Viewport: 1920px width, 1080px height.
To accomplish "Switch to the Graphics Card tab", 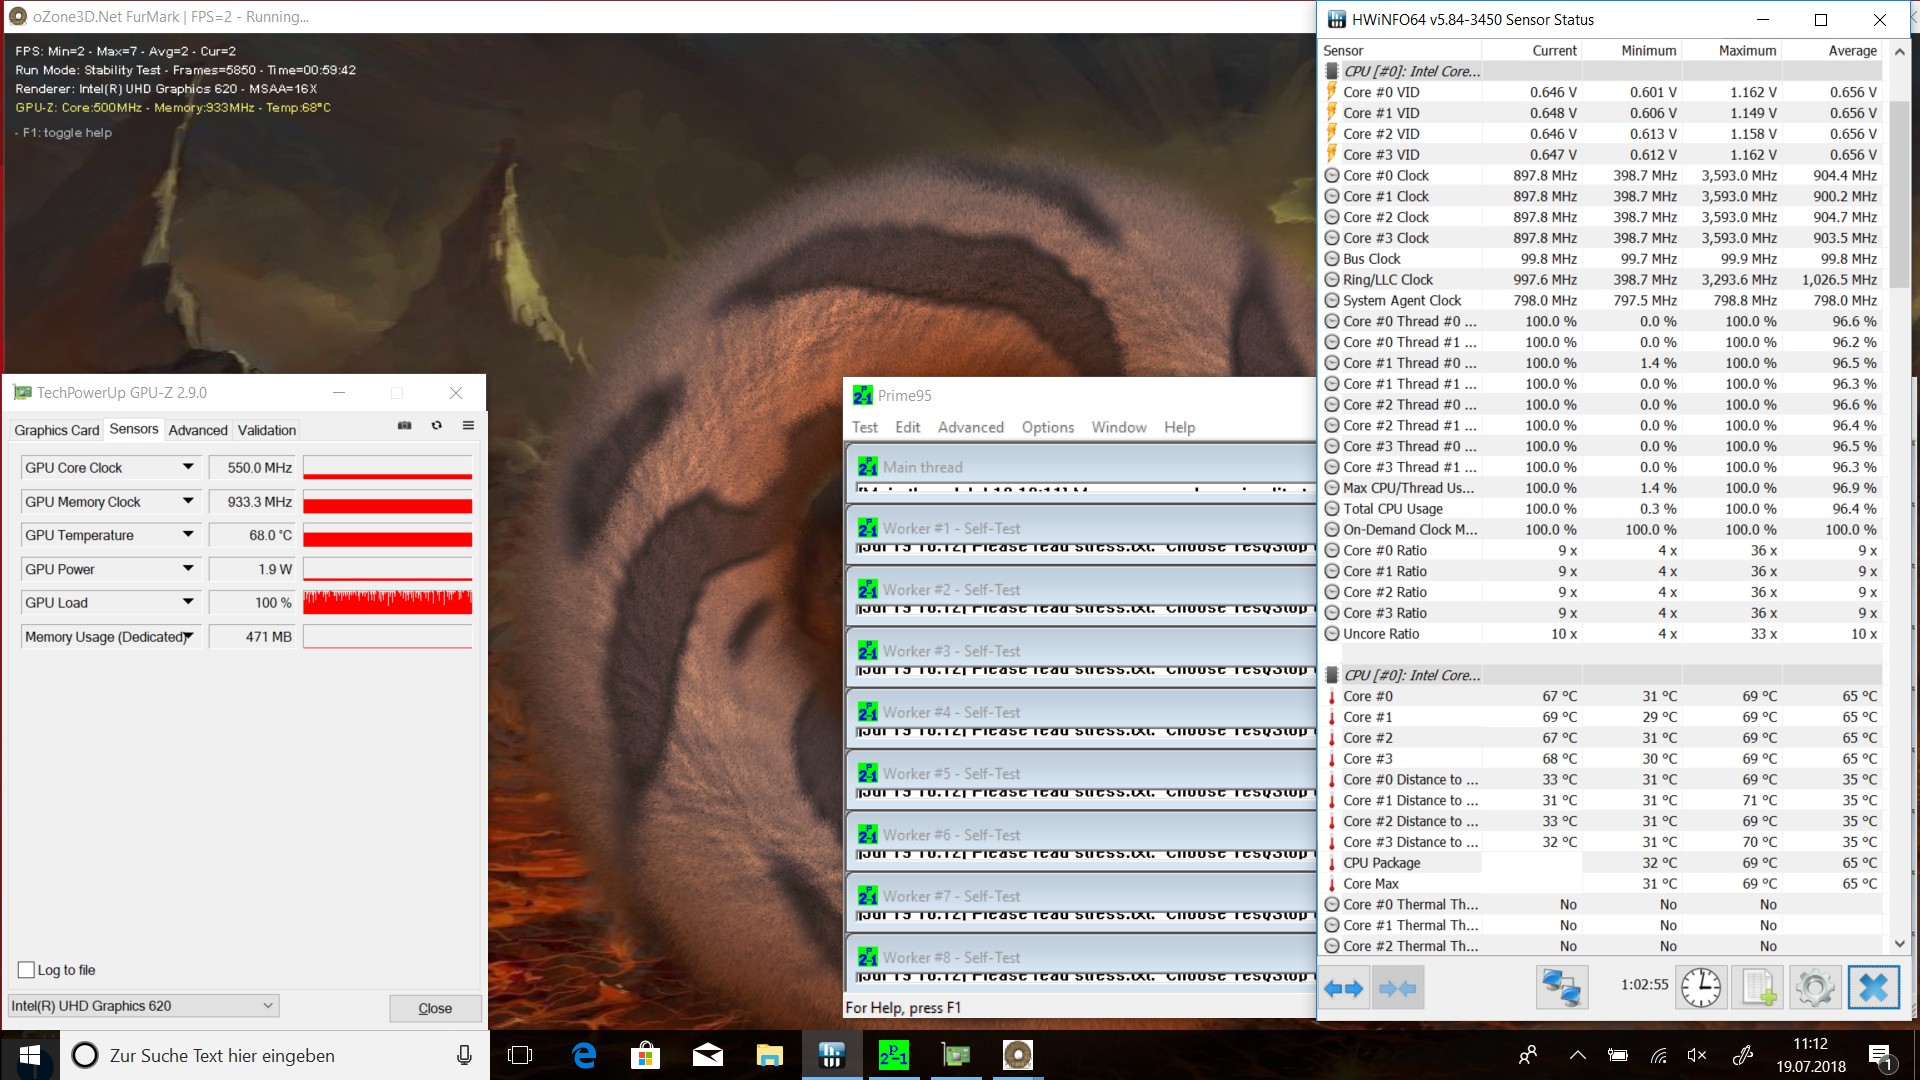I will pos(57,430).
